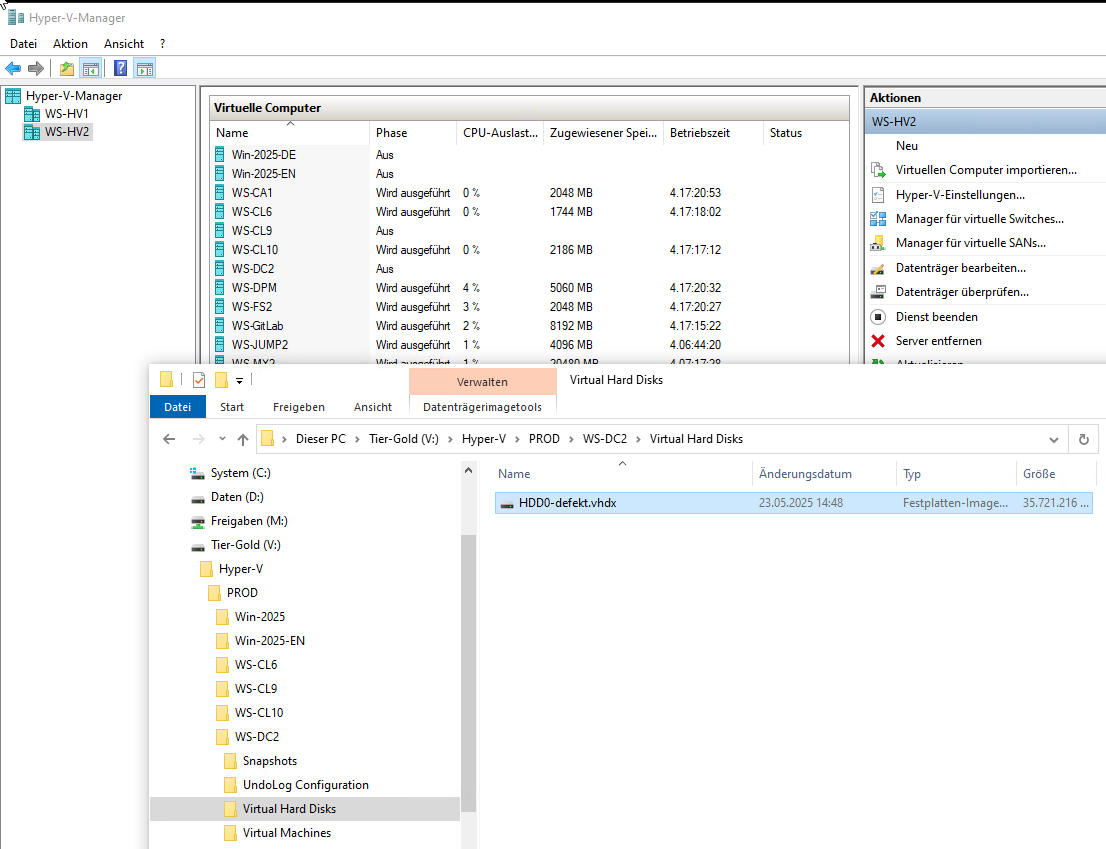
Task: Click the Explorer navigation pane scroll-up arrow
Action: [468, 470]
